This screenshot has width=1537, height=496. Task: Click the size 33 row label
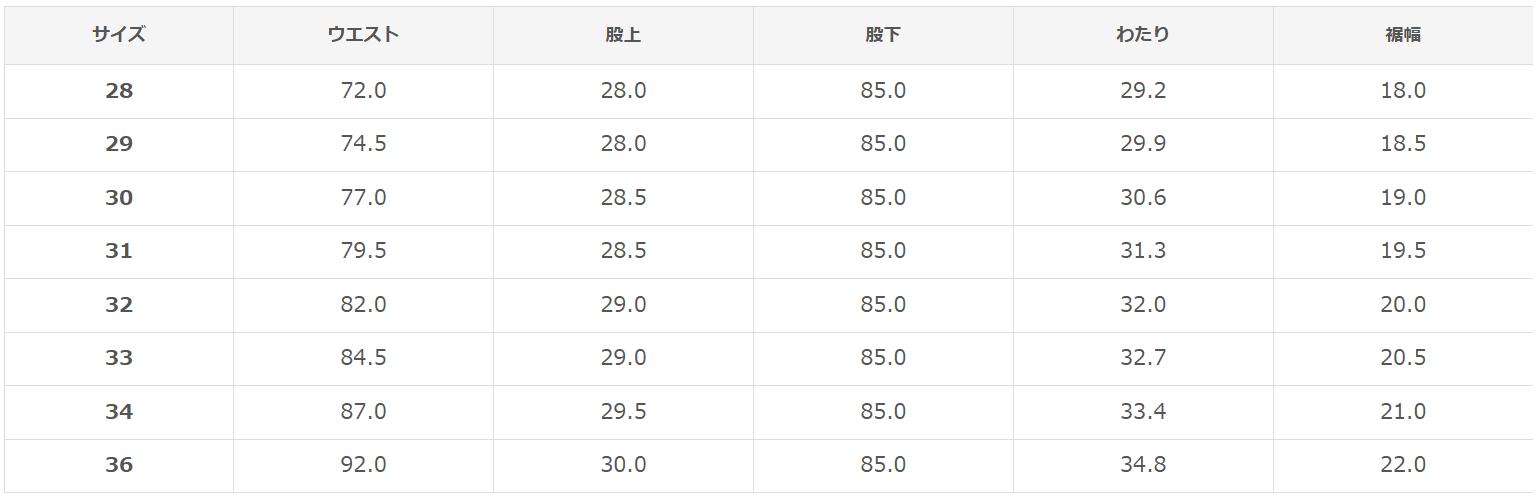pos(119,358)
